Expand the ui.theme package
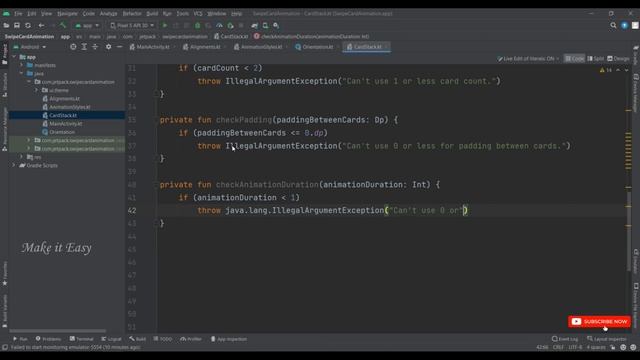This screenshot has height=360, width=640. (36, 90)
